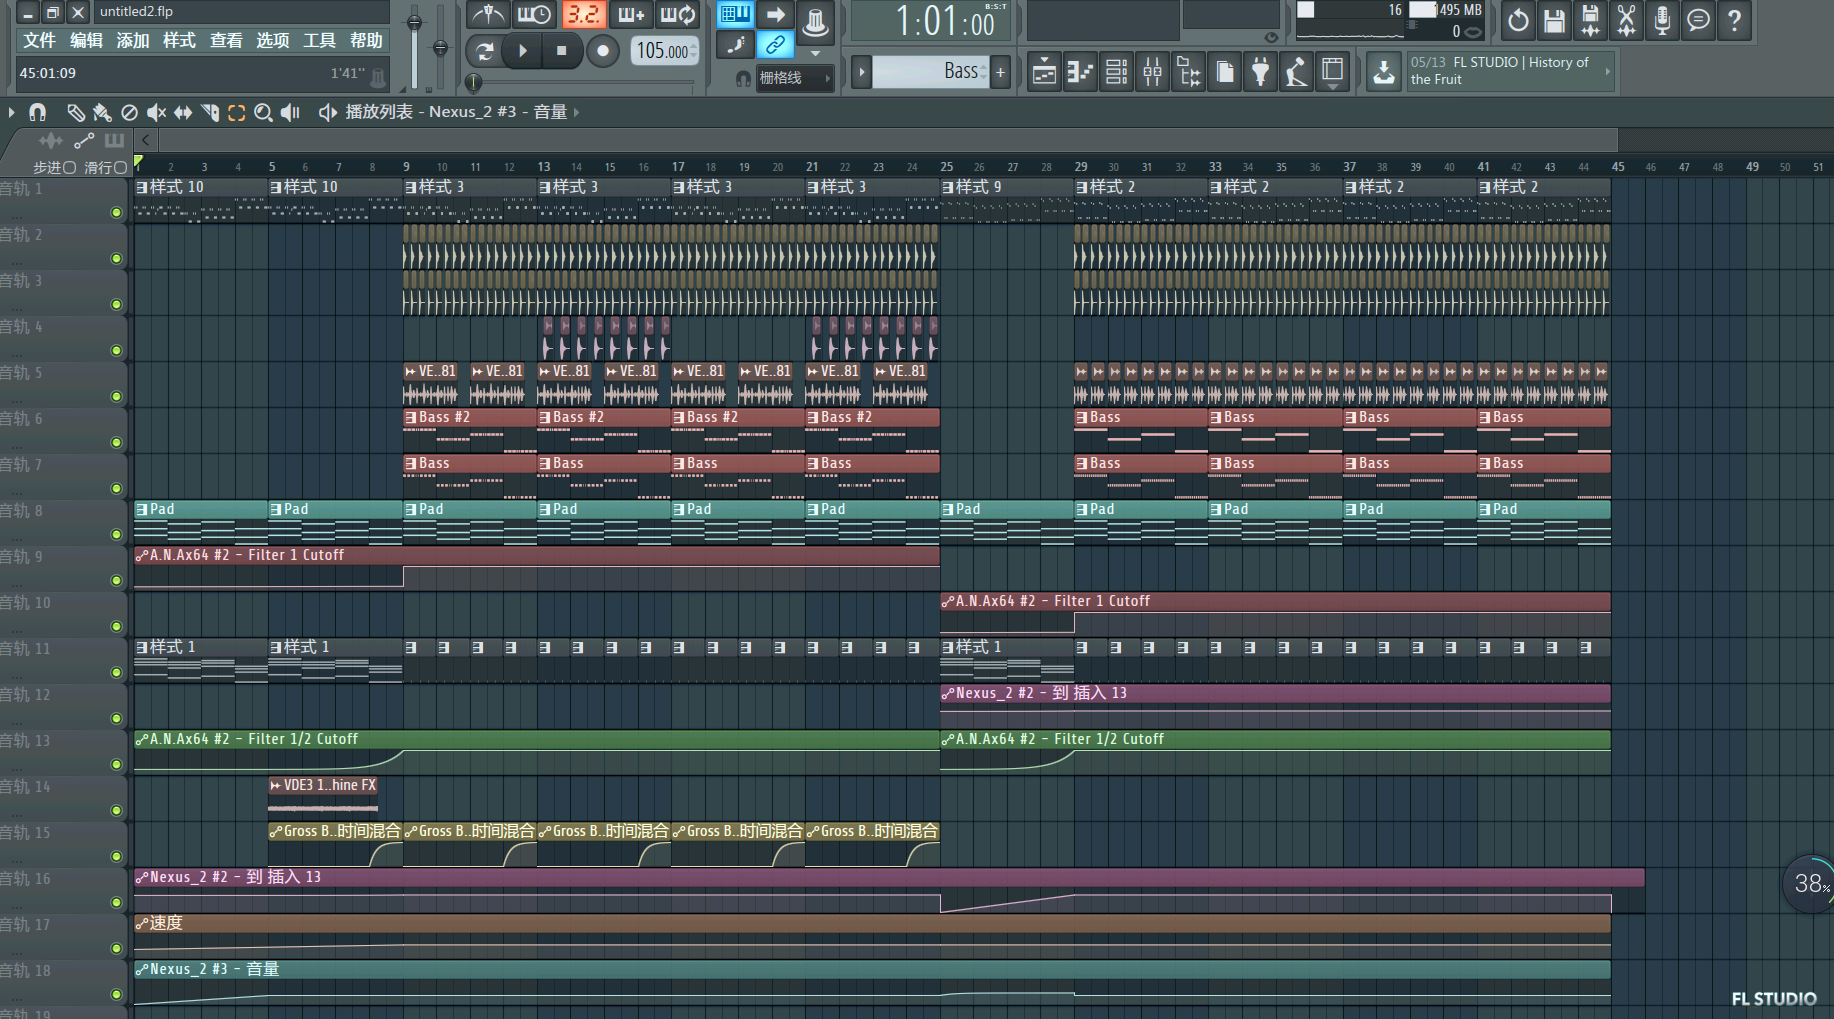Toggle loop recording icon
Viewport: 1834px width, 1019px height.
point(677,15)
